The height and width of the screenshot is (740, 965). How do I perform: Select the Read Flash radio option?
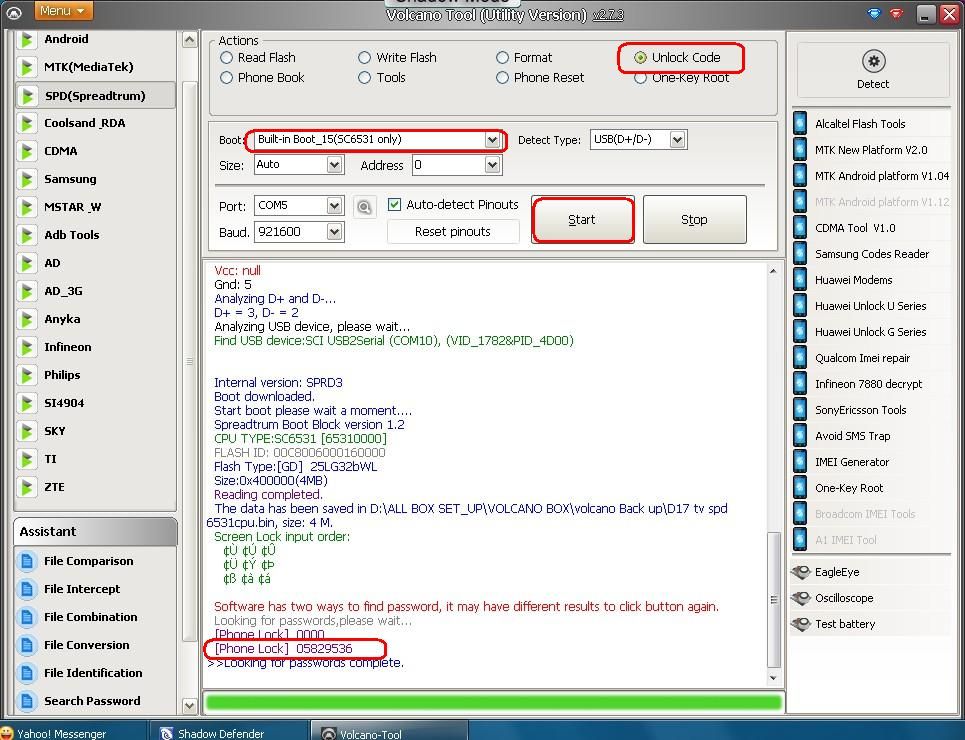point(227,58)
